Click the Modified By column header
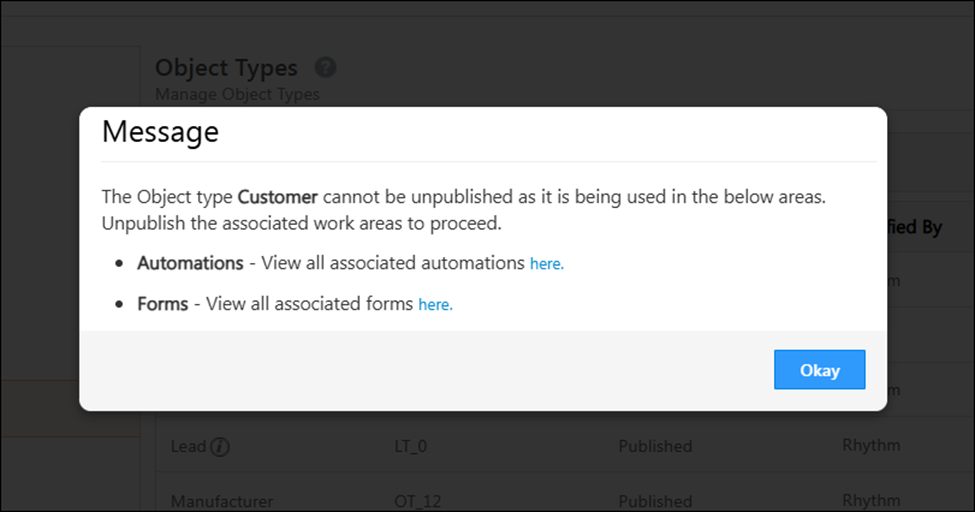975x512 pixels. pyautogui.click(x=912, y=228)
